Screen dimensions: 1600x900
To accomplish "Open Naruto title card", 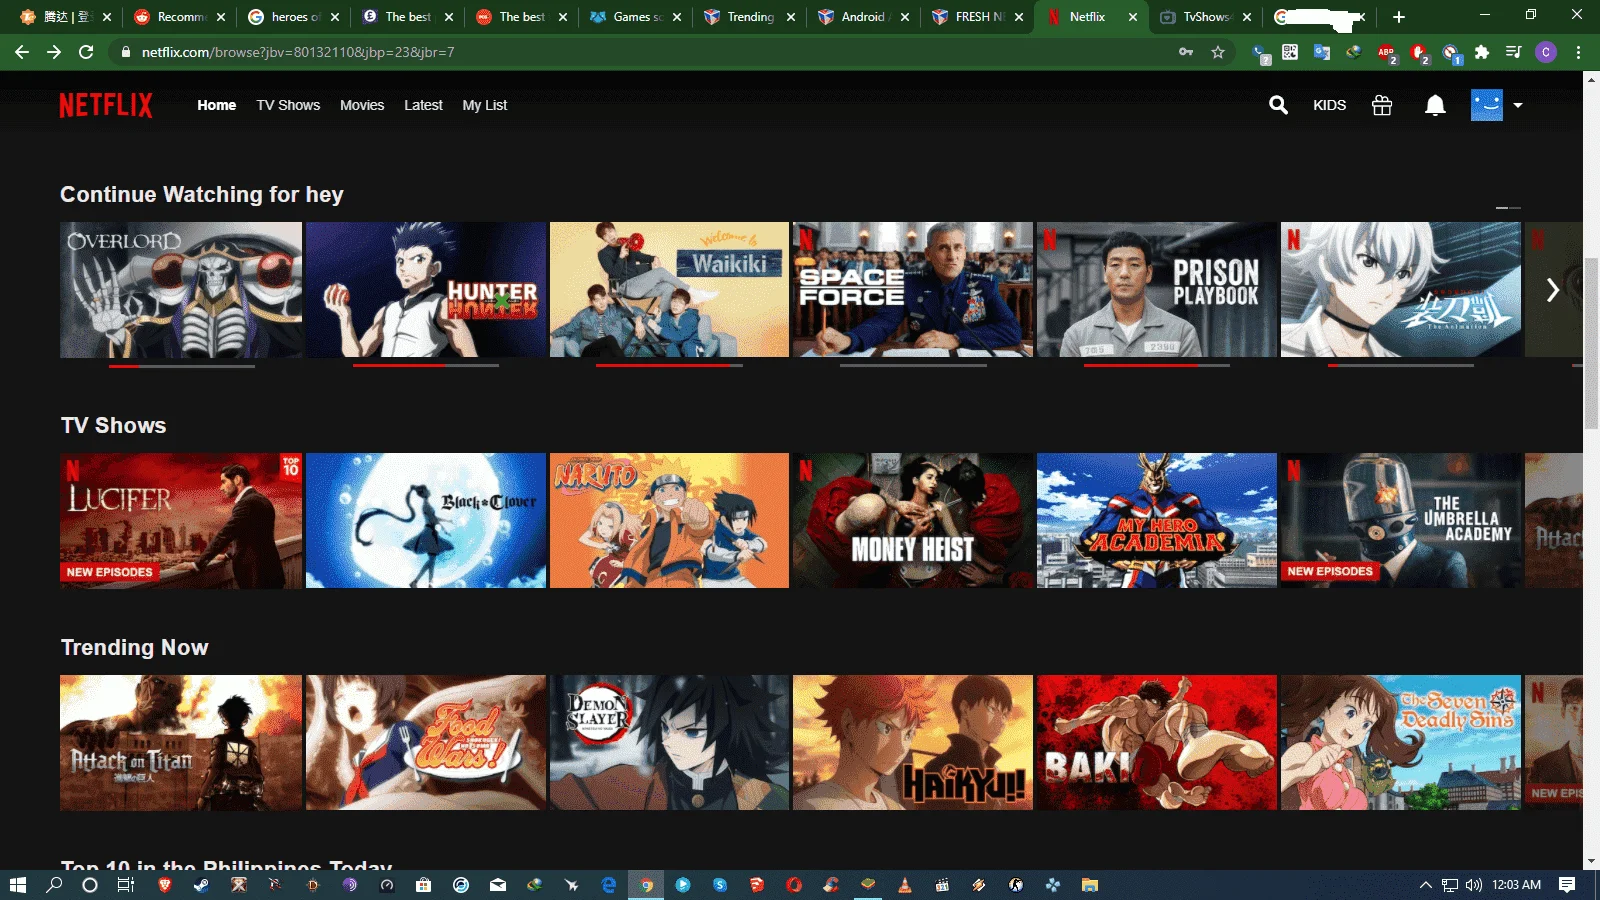I will 669,520.
